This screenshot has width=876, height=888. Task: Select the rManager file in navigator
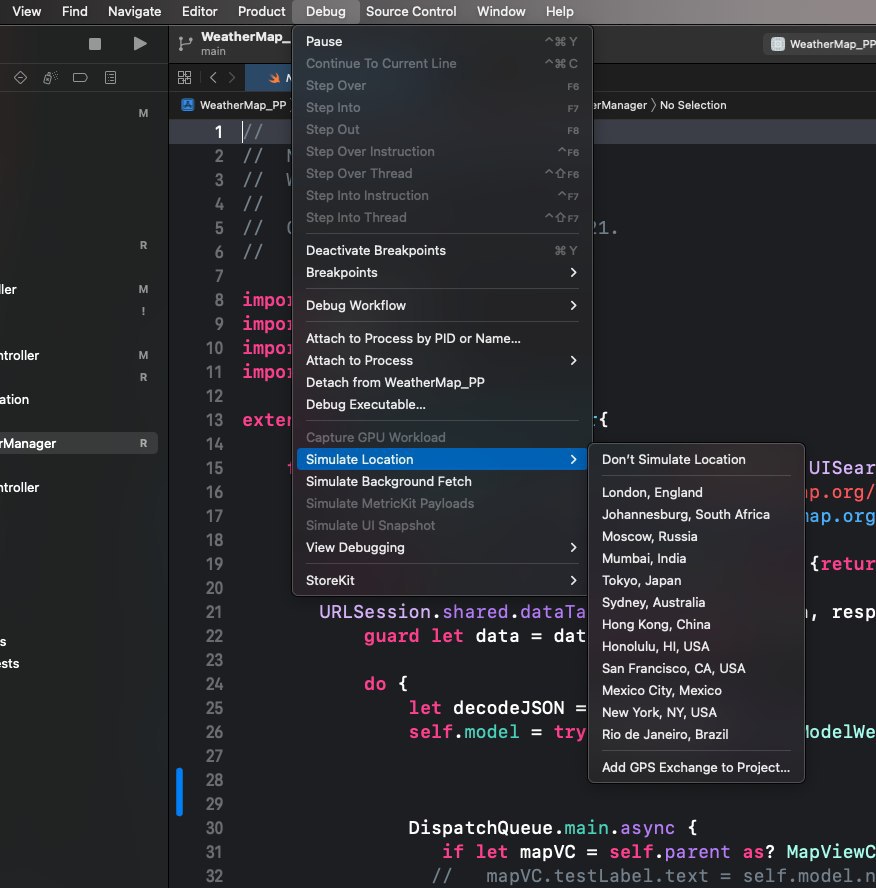(78, 443)
